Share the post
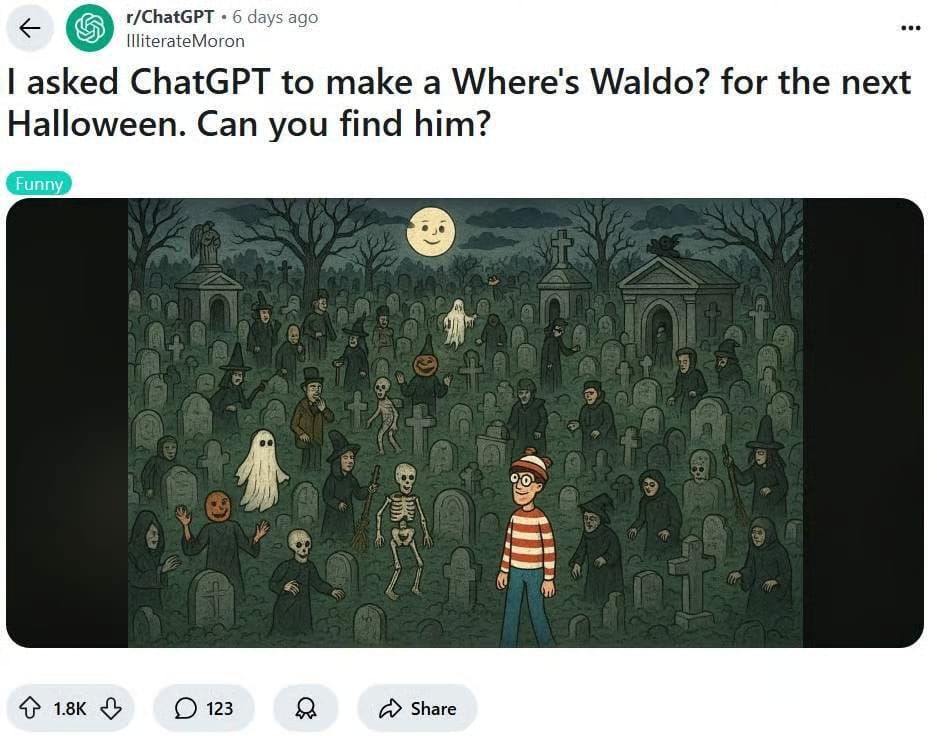This screenshot has width=937, height=736. point(417,709)
